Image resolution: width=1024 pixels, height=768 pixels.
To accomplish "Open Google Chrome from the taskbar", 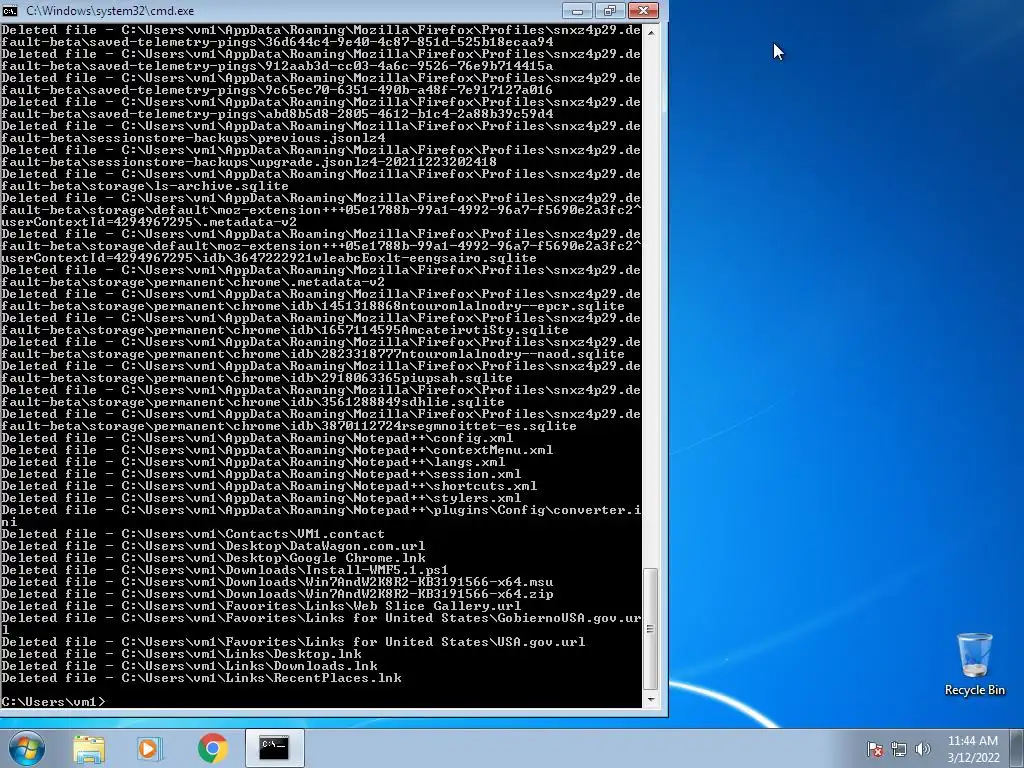I will (212, 748).
